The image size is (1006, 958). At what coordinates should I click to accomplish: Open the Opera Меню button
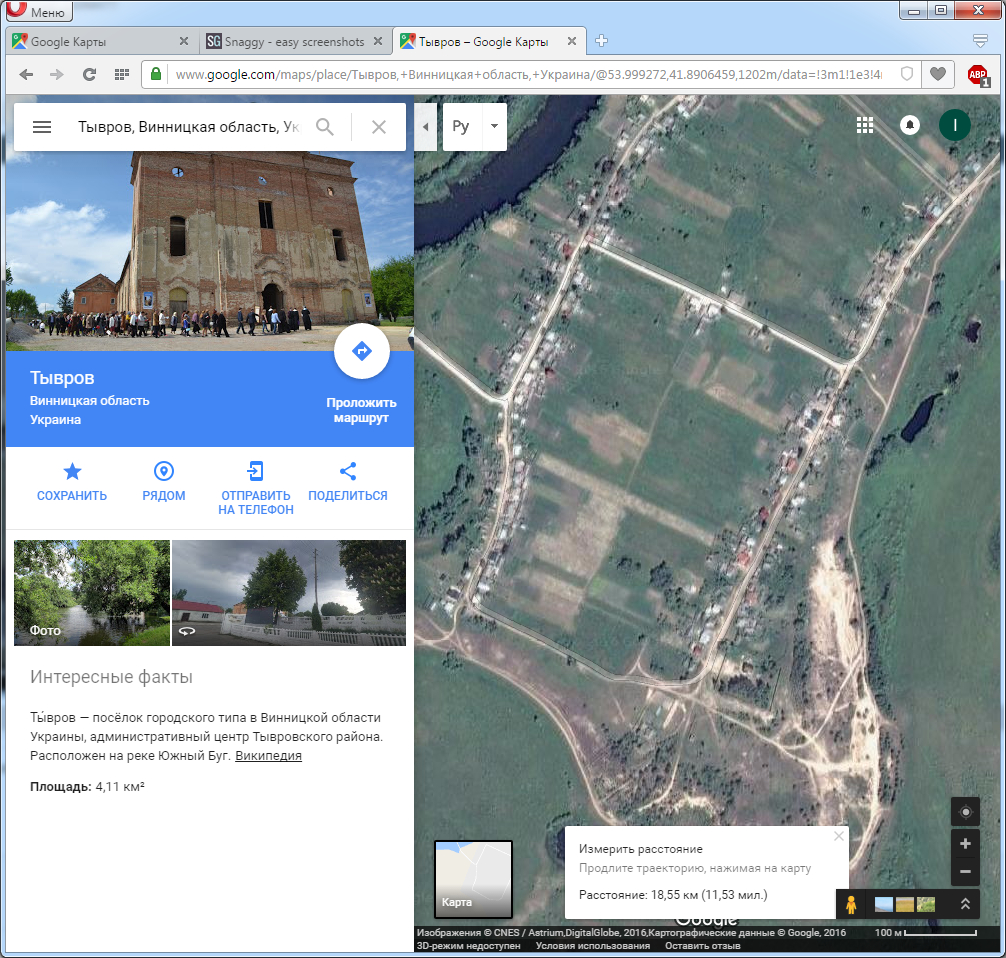click(x=38, y=11)
